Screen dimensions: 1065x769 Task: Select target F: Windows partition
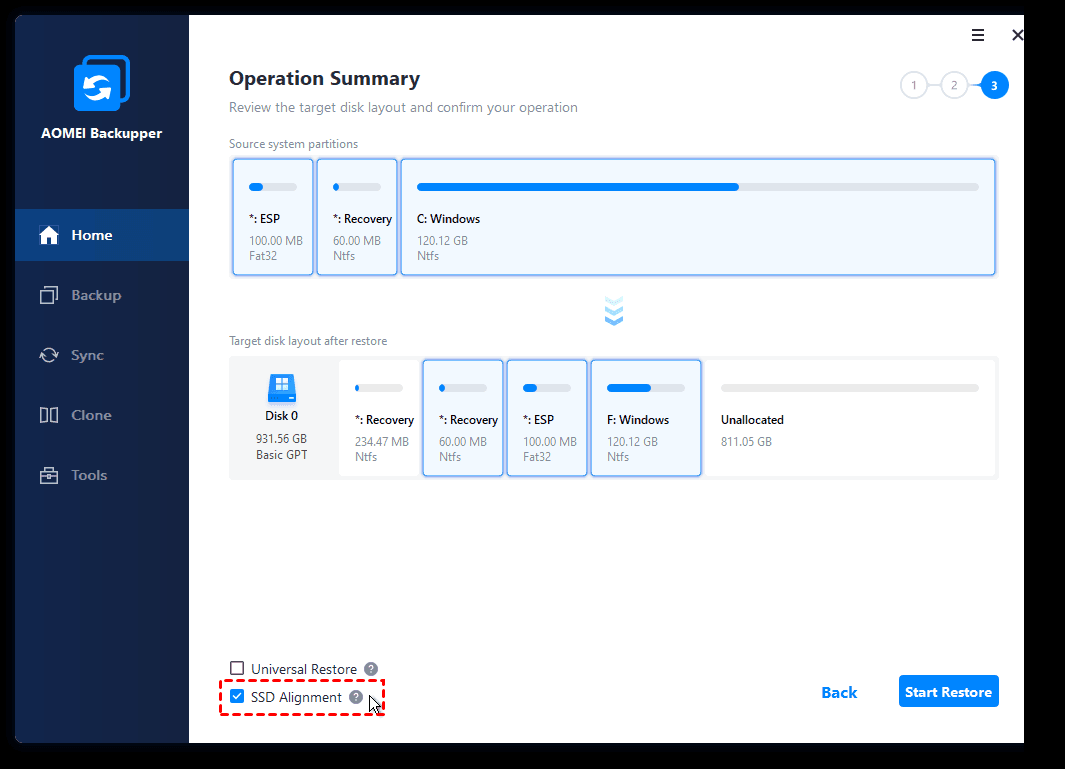[x=646, y=418]
